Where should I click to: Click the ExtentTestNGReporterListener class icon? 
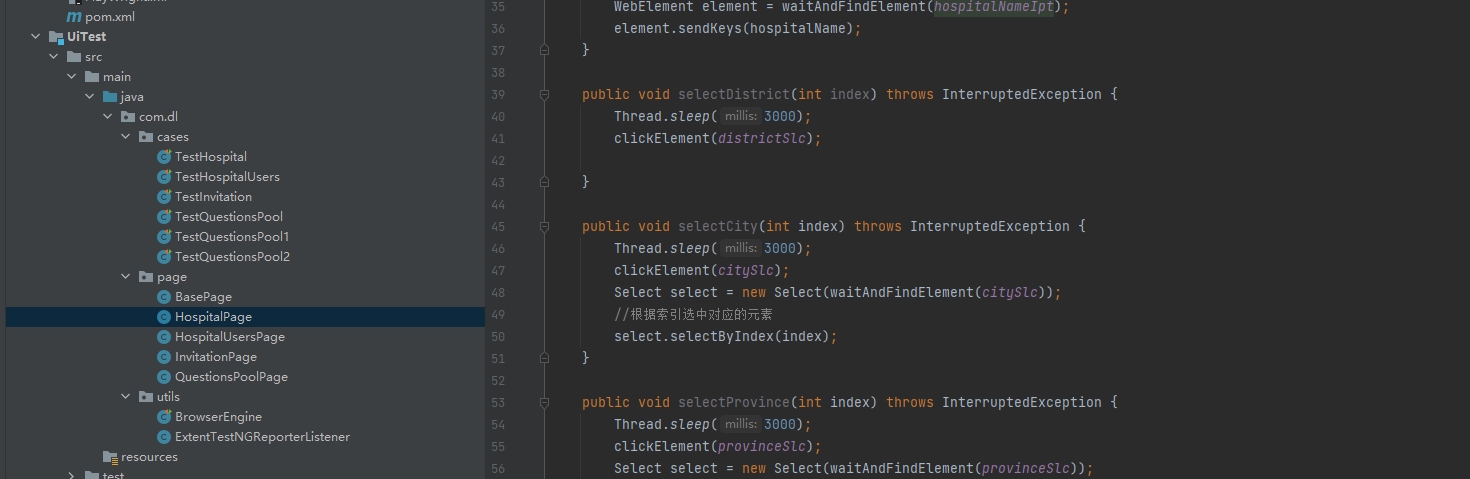tap(165, 437)
